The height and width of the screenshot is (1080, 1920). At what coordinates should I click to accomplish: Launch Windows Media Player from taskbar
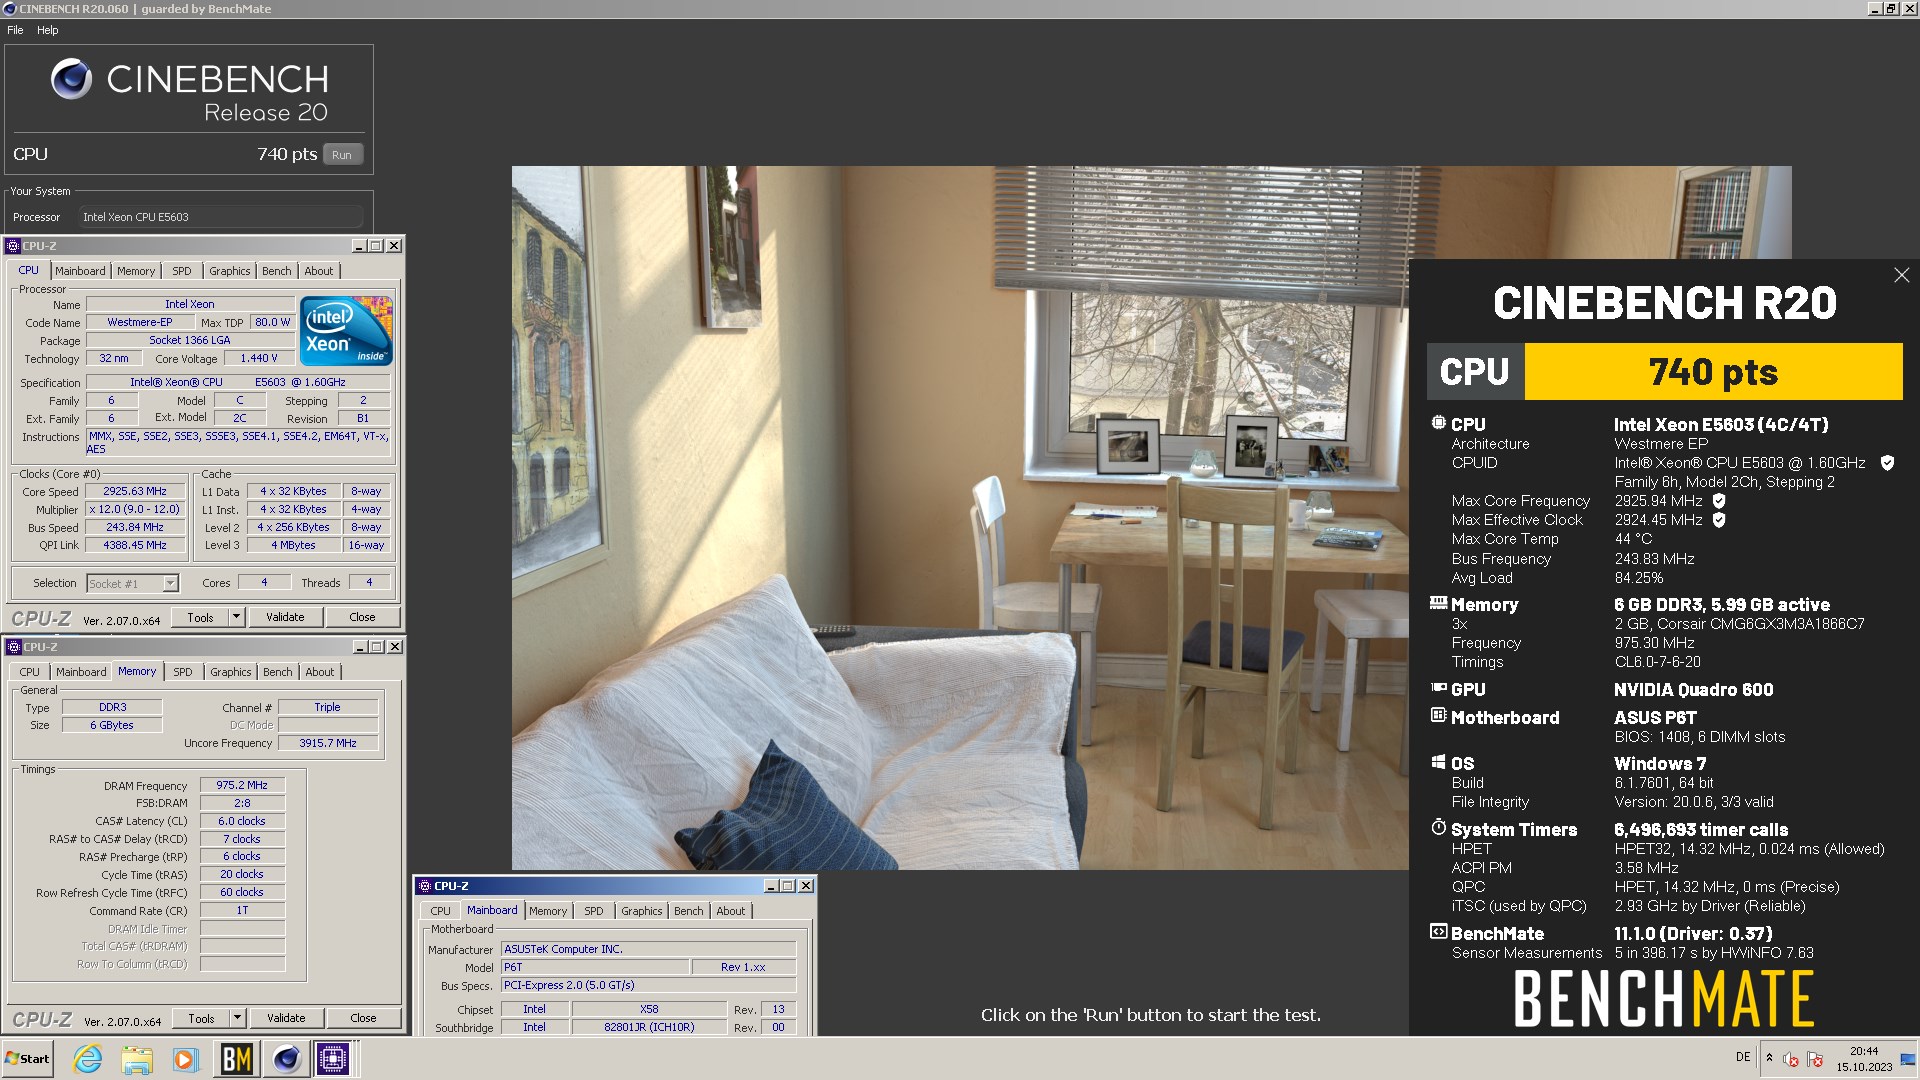point(185,1059)
